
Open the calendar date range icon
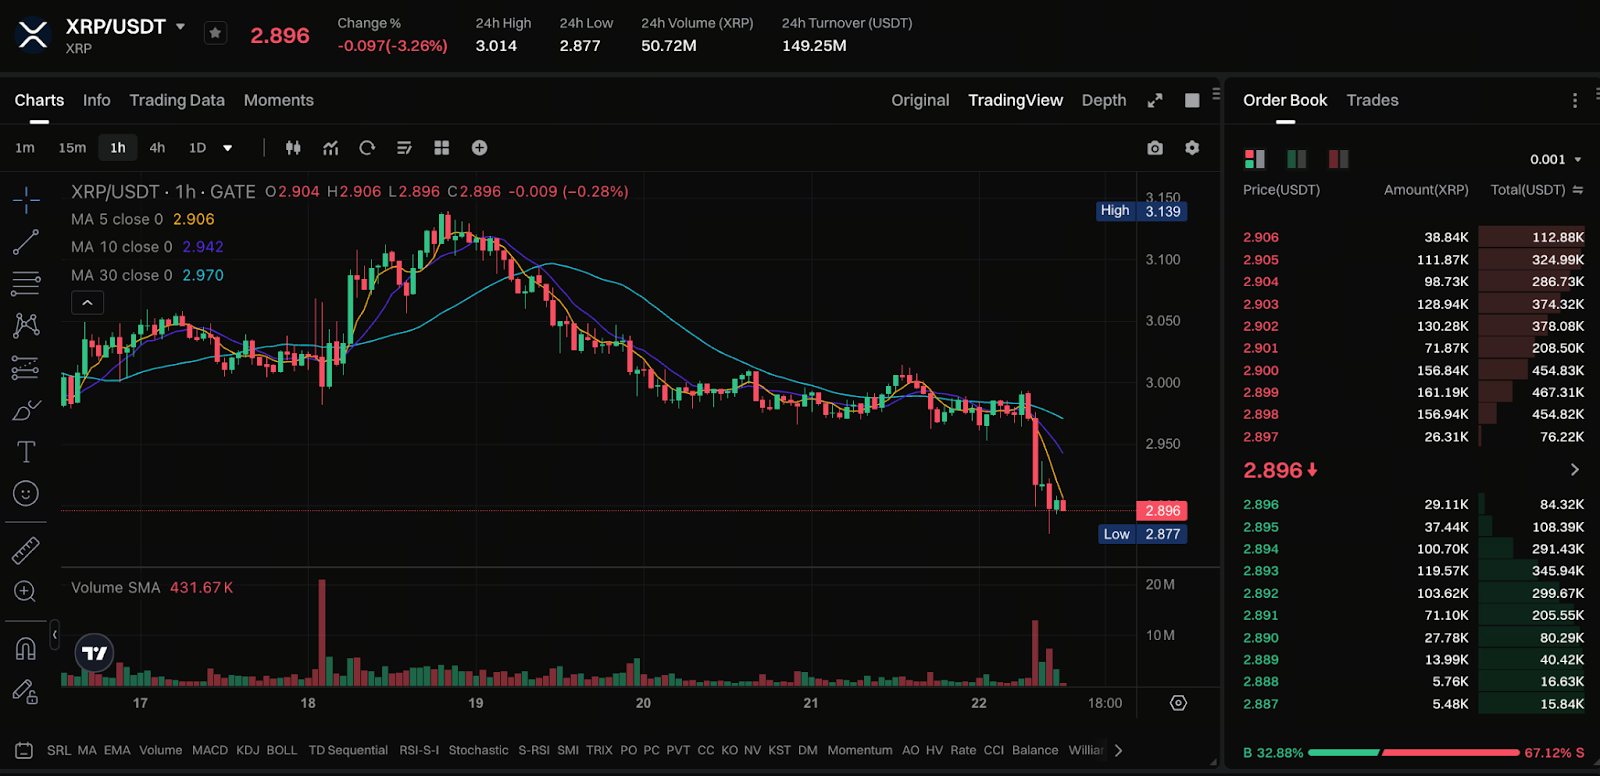coord(25,750)
